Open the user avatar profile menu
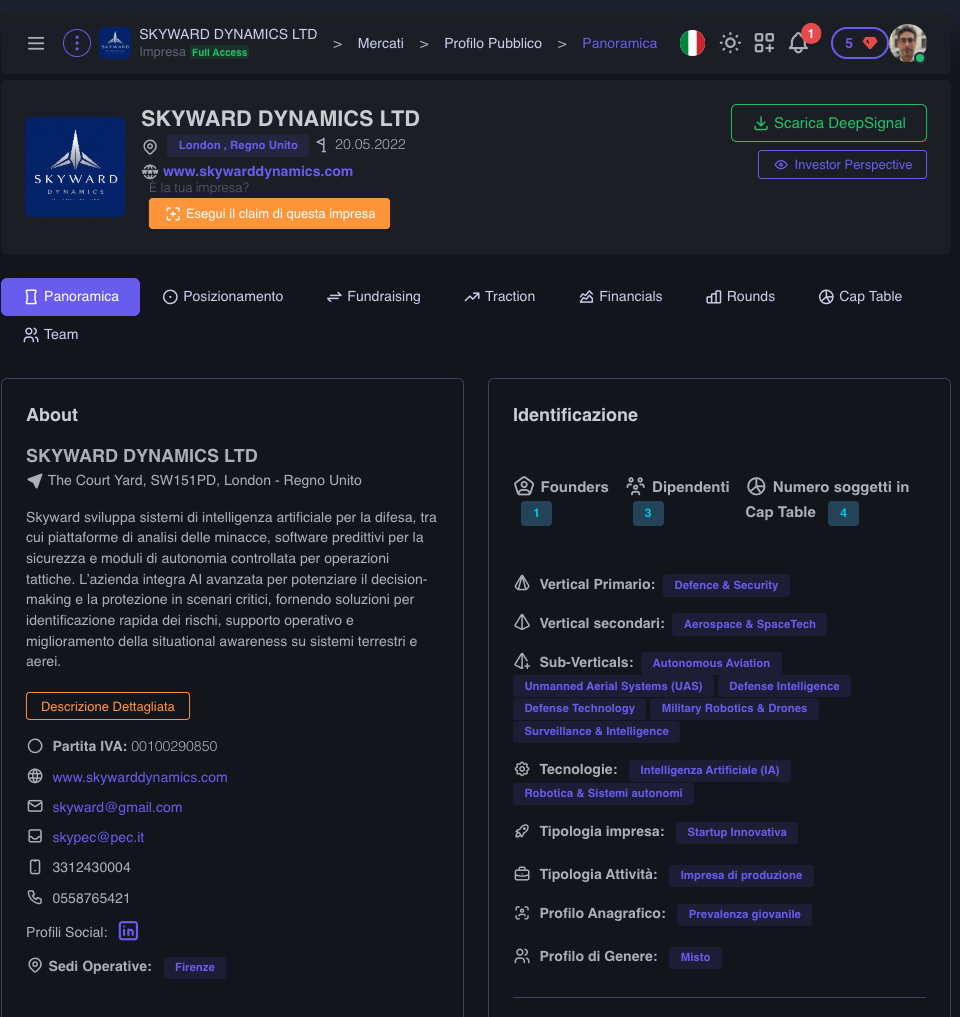960x1017 pixels. pyautogui.click(x=907, y=43)
